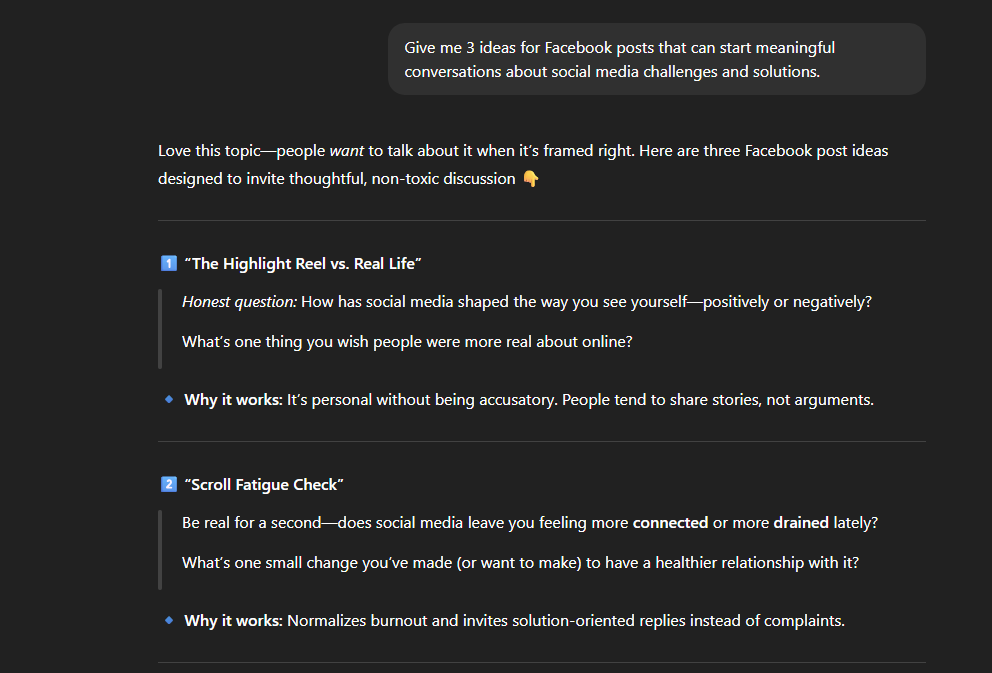Image resolution: width=992 pixels, height=673 pixels.
Task: Click the bold word "connected"
Action: (x=670, y=523)
